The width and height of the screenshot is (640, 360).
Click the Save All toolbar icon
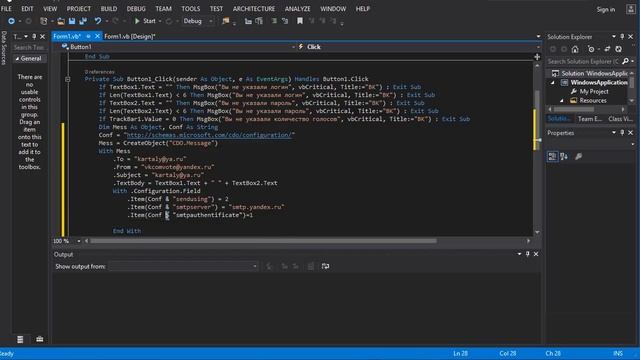(83, 21)
